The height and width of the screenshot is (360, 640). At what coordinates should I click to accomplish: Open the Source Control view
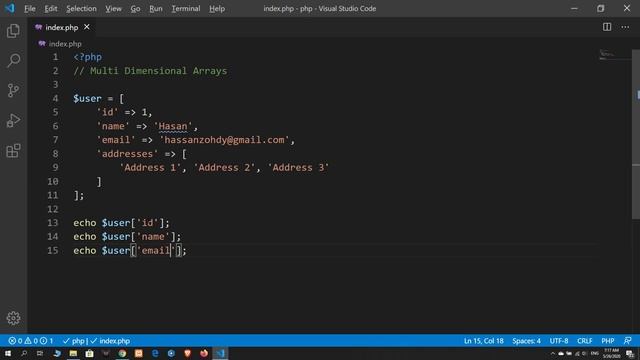[x=13, y=90]
